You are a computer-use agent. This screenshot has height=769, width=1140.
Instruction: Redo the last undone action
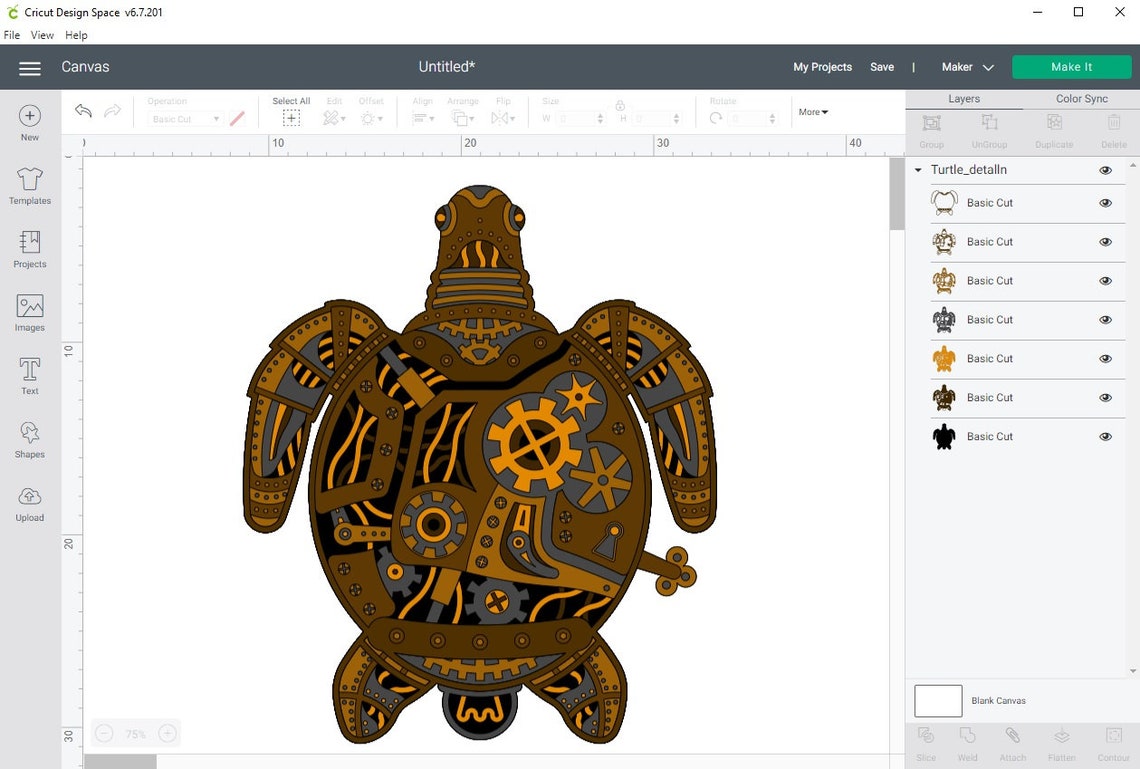[x=113, y=110]
